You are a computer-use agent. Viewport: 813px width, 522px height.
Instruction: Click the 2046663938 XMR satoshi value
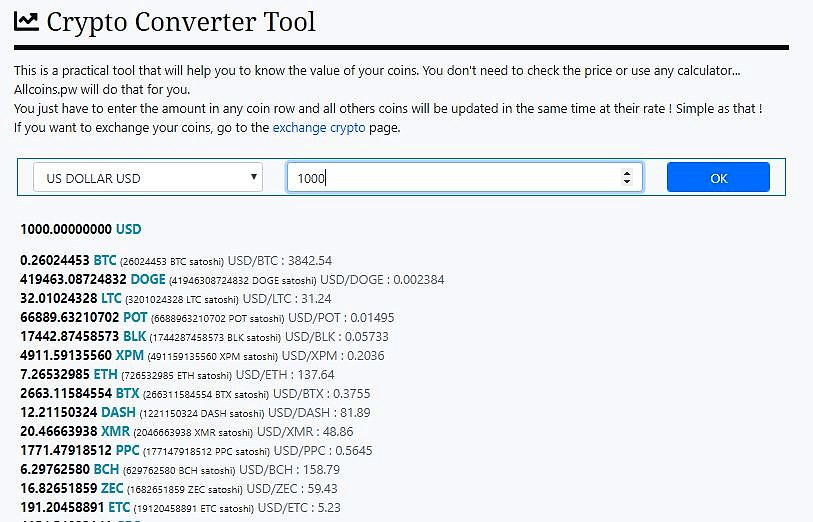tap(193, 433)
